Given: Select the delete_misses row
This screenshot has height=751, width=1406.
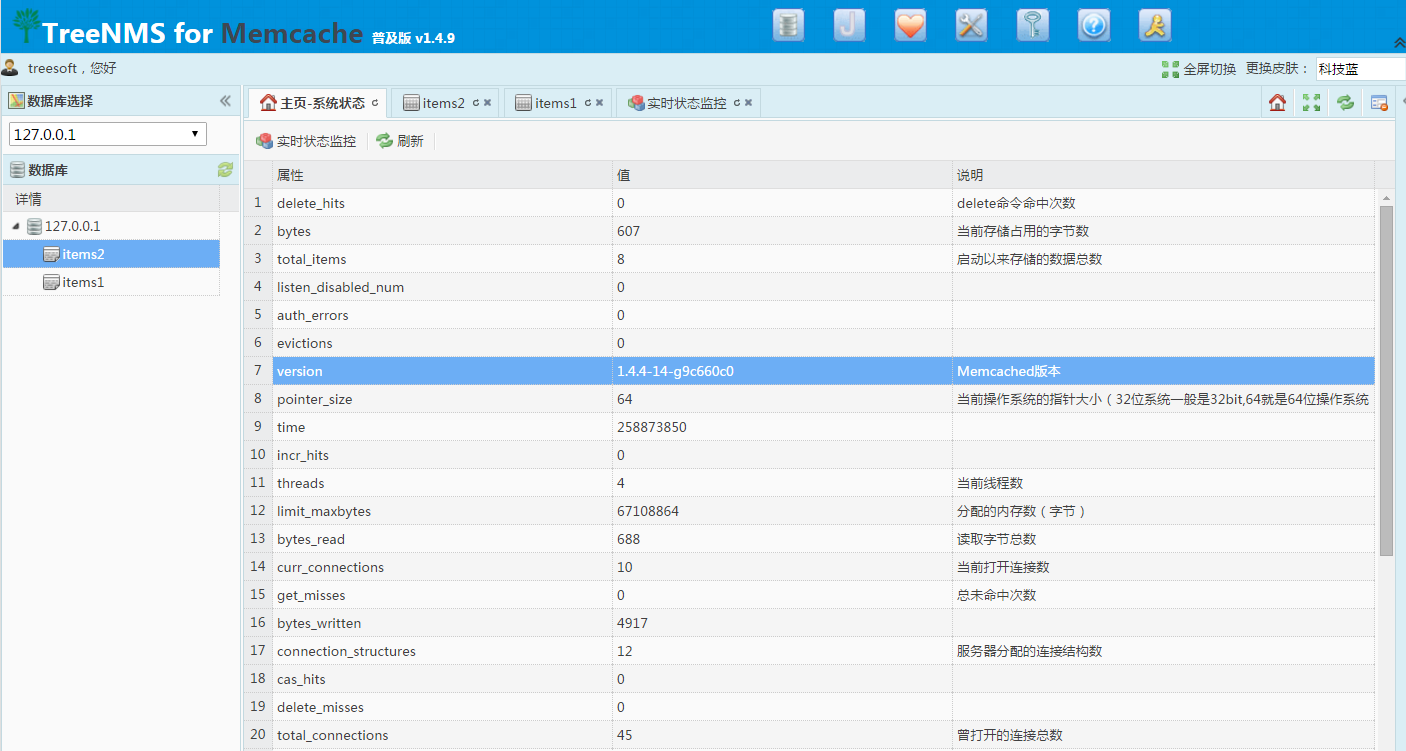Looking at the screenshot, I should 810,707.
